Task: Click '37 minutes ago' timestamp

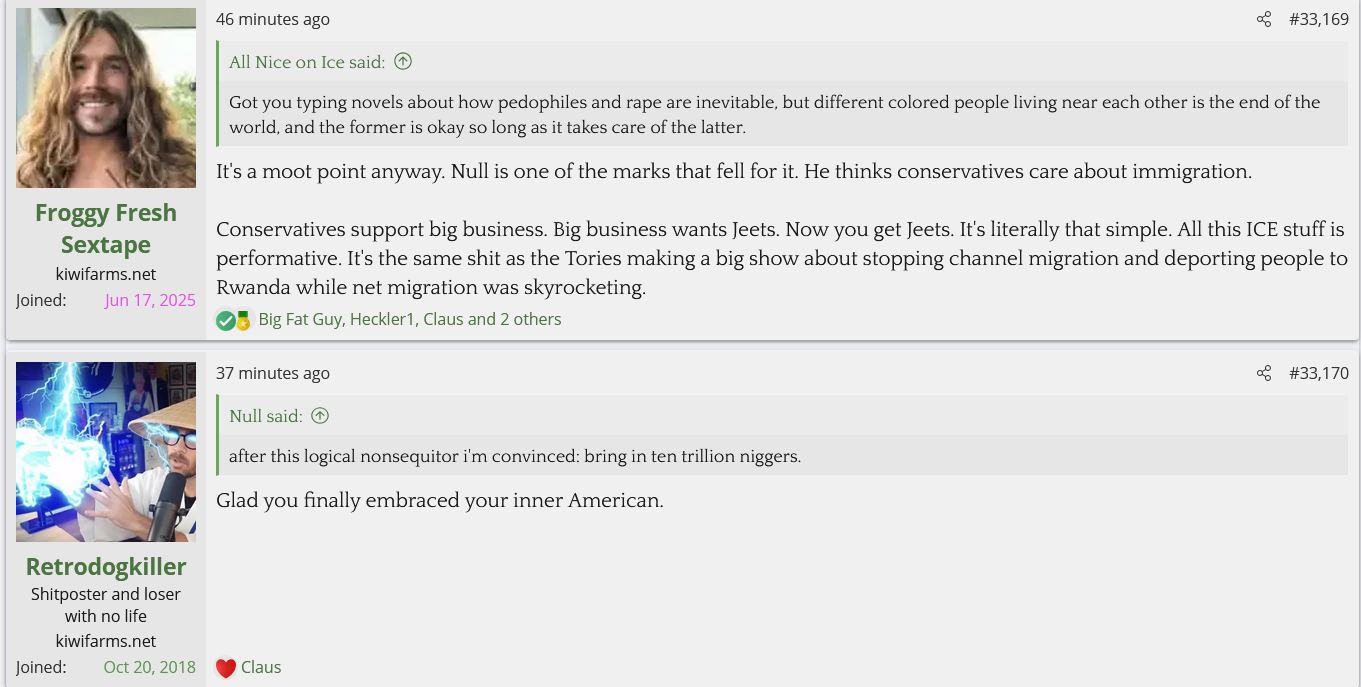Action: 272,373
